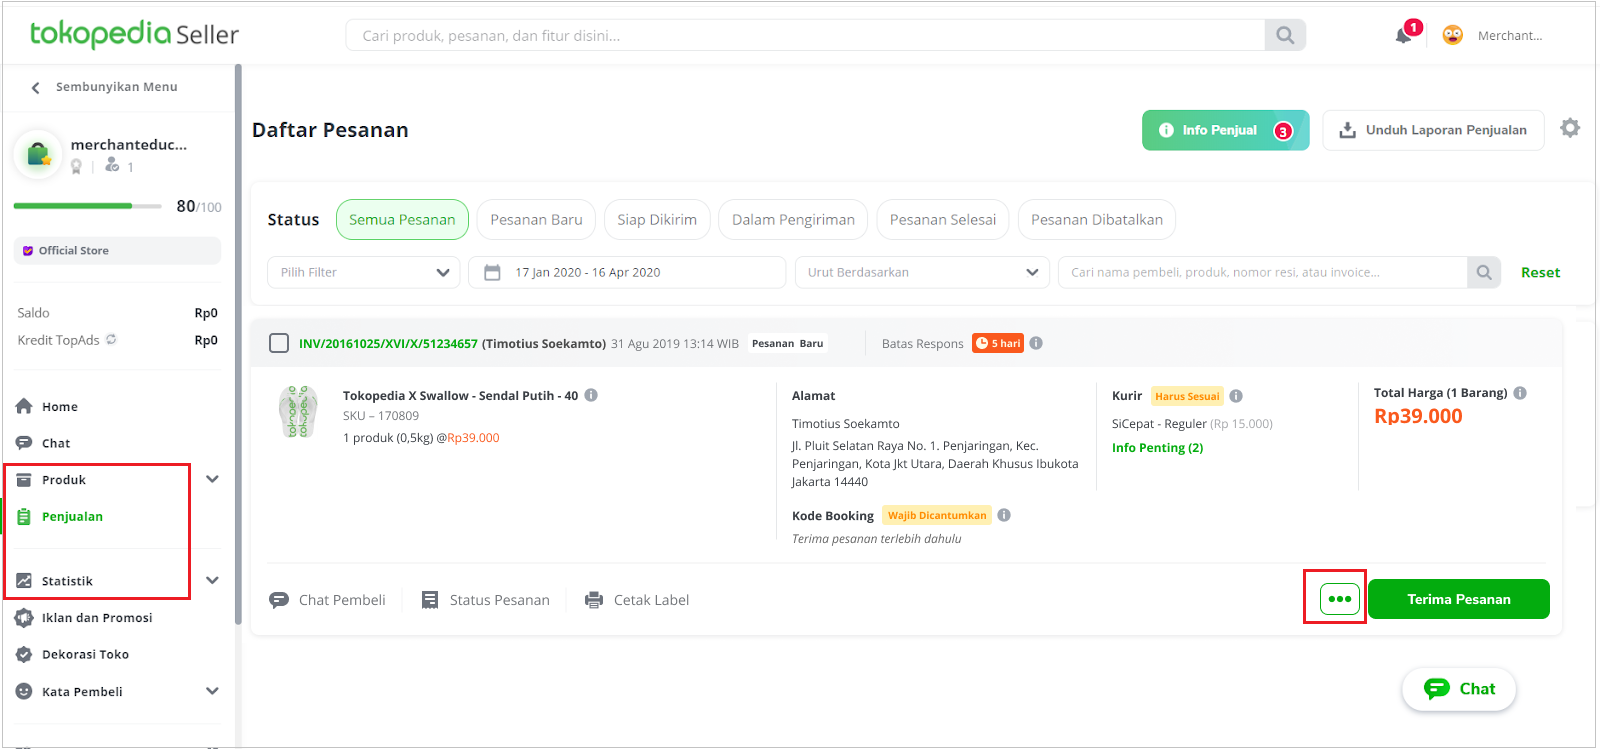Click Cetak Label action
Image resolution: width=1600 pixels, height=749 pixels.
pos(637,600)
